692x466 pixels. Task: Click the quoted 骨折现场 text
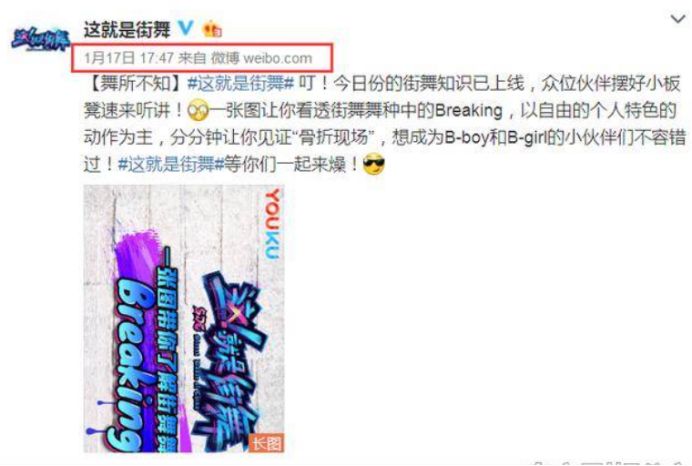tap(338, 138)
